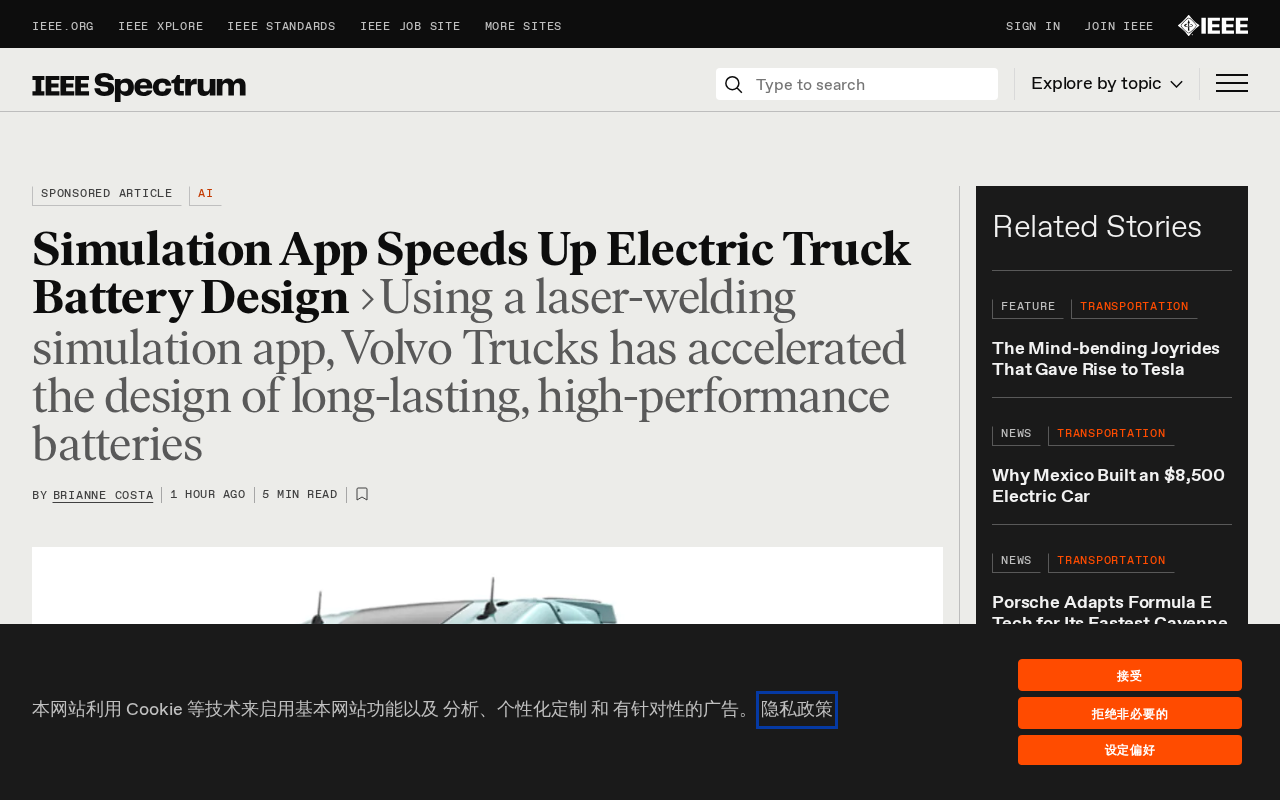Open the IEEE JOB SITE link
The width and height of the screenshot is (1280, 800).
[x=410, y=27]
